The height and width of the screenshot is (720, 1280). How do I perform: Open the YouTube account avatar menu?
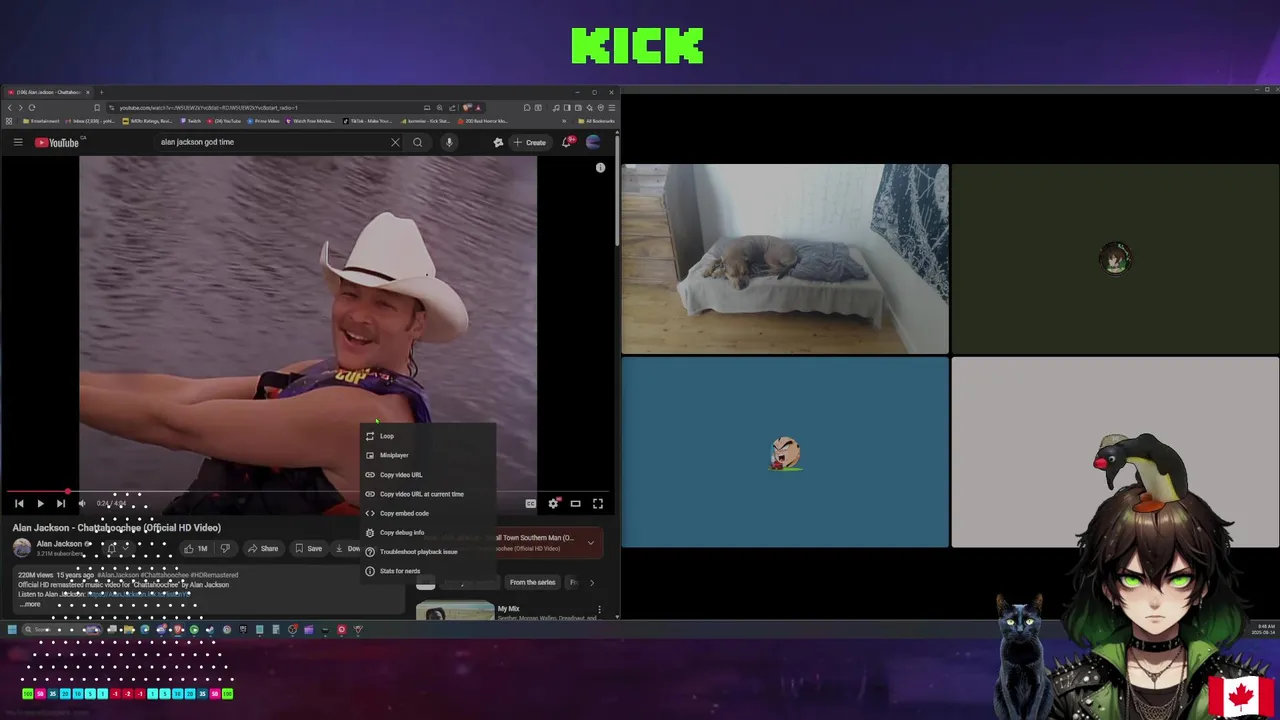[x=593, y=142]
